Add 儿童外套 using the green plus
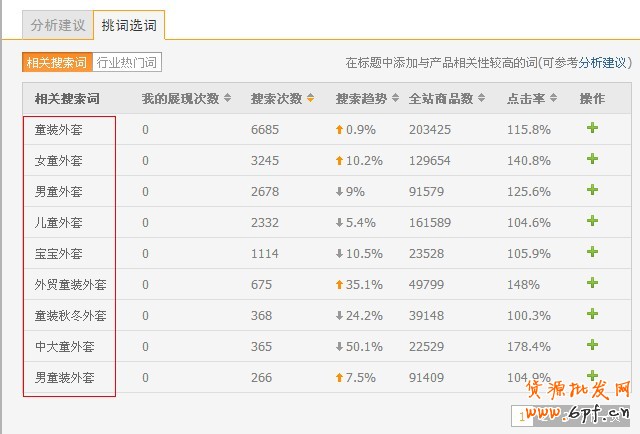 [x=592, y=221]
